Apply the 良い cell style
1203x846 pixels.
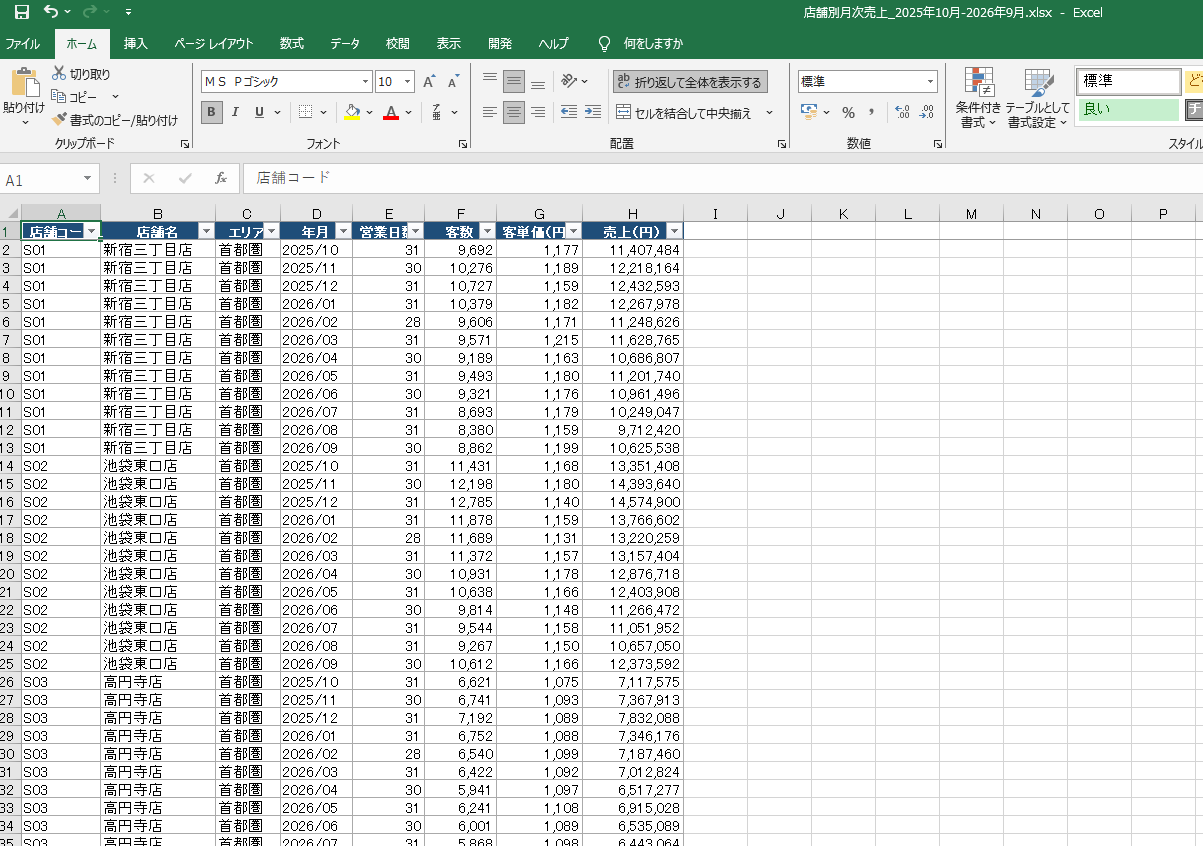(1128, 109)
